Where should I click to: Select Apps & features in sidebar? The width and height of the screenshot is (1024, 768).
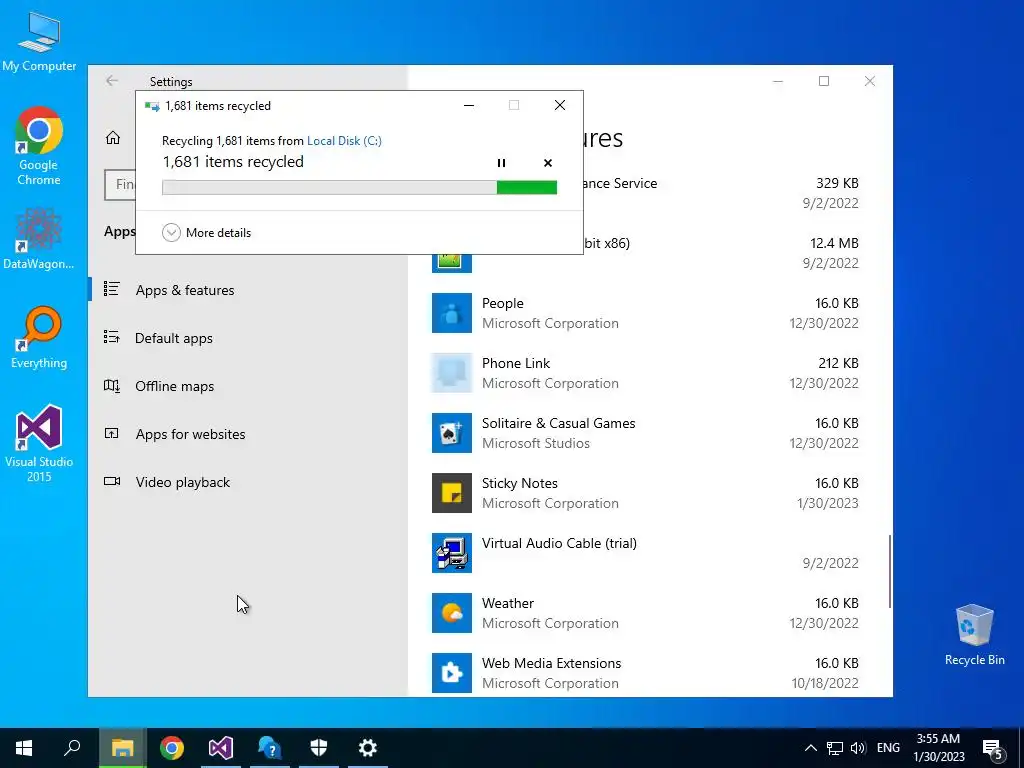[x=248, y=290]
